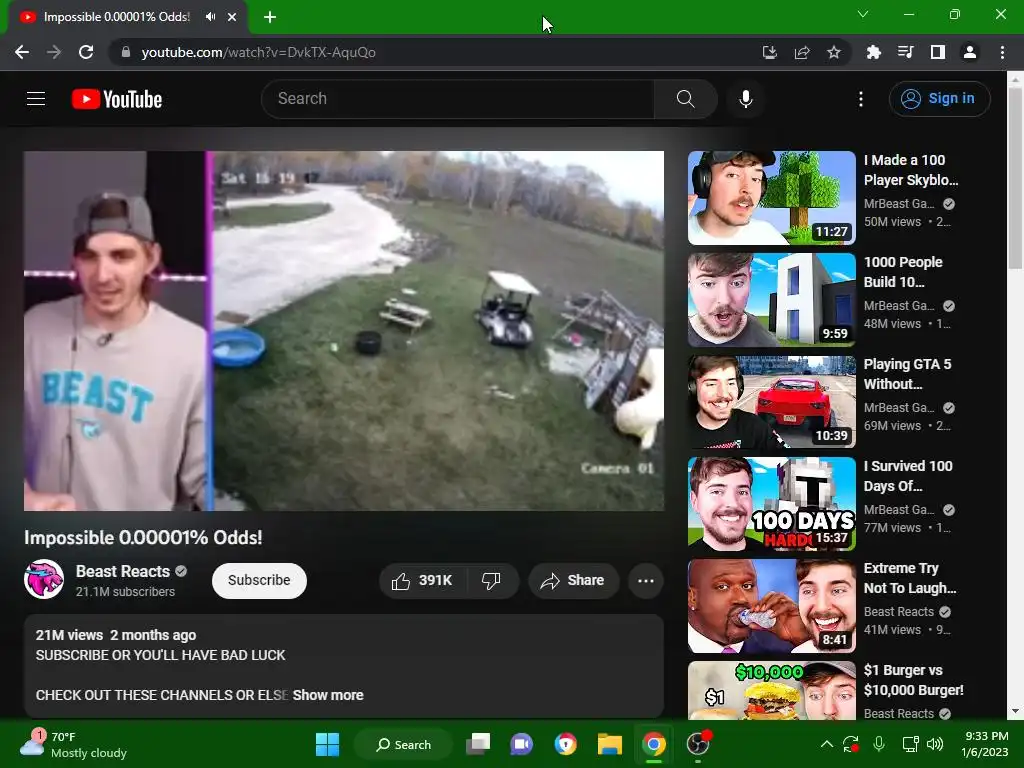Screen dimensions: 1024x768
Task: Open volume control in system tray
Action: tap(935, 744)
